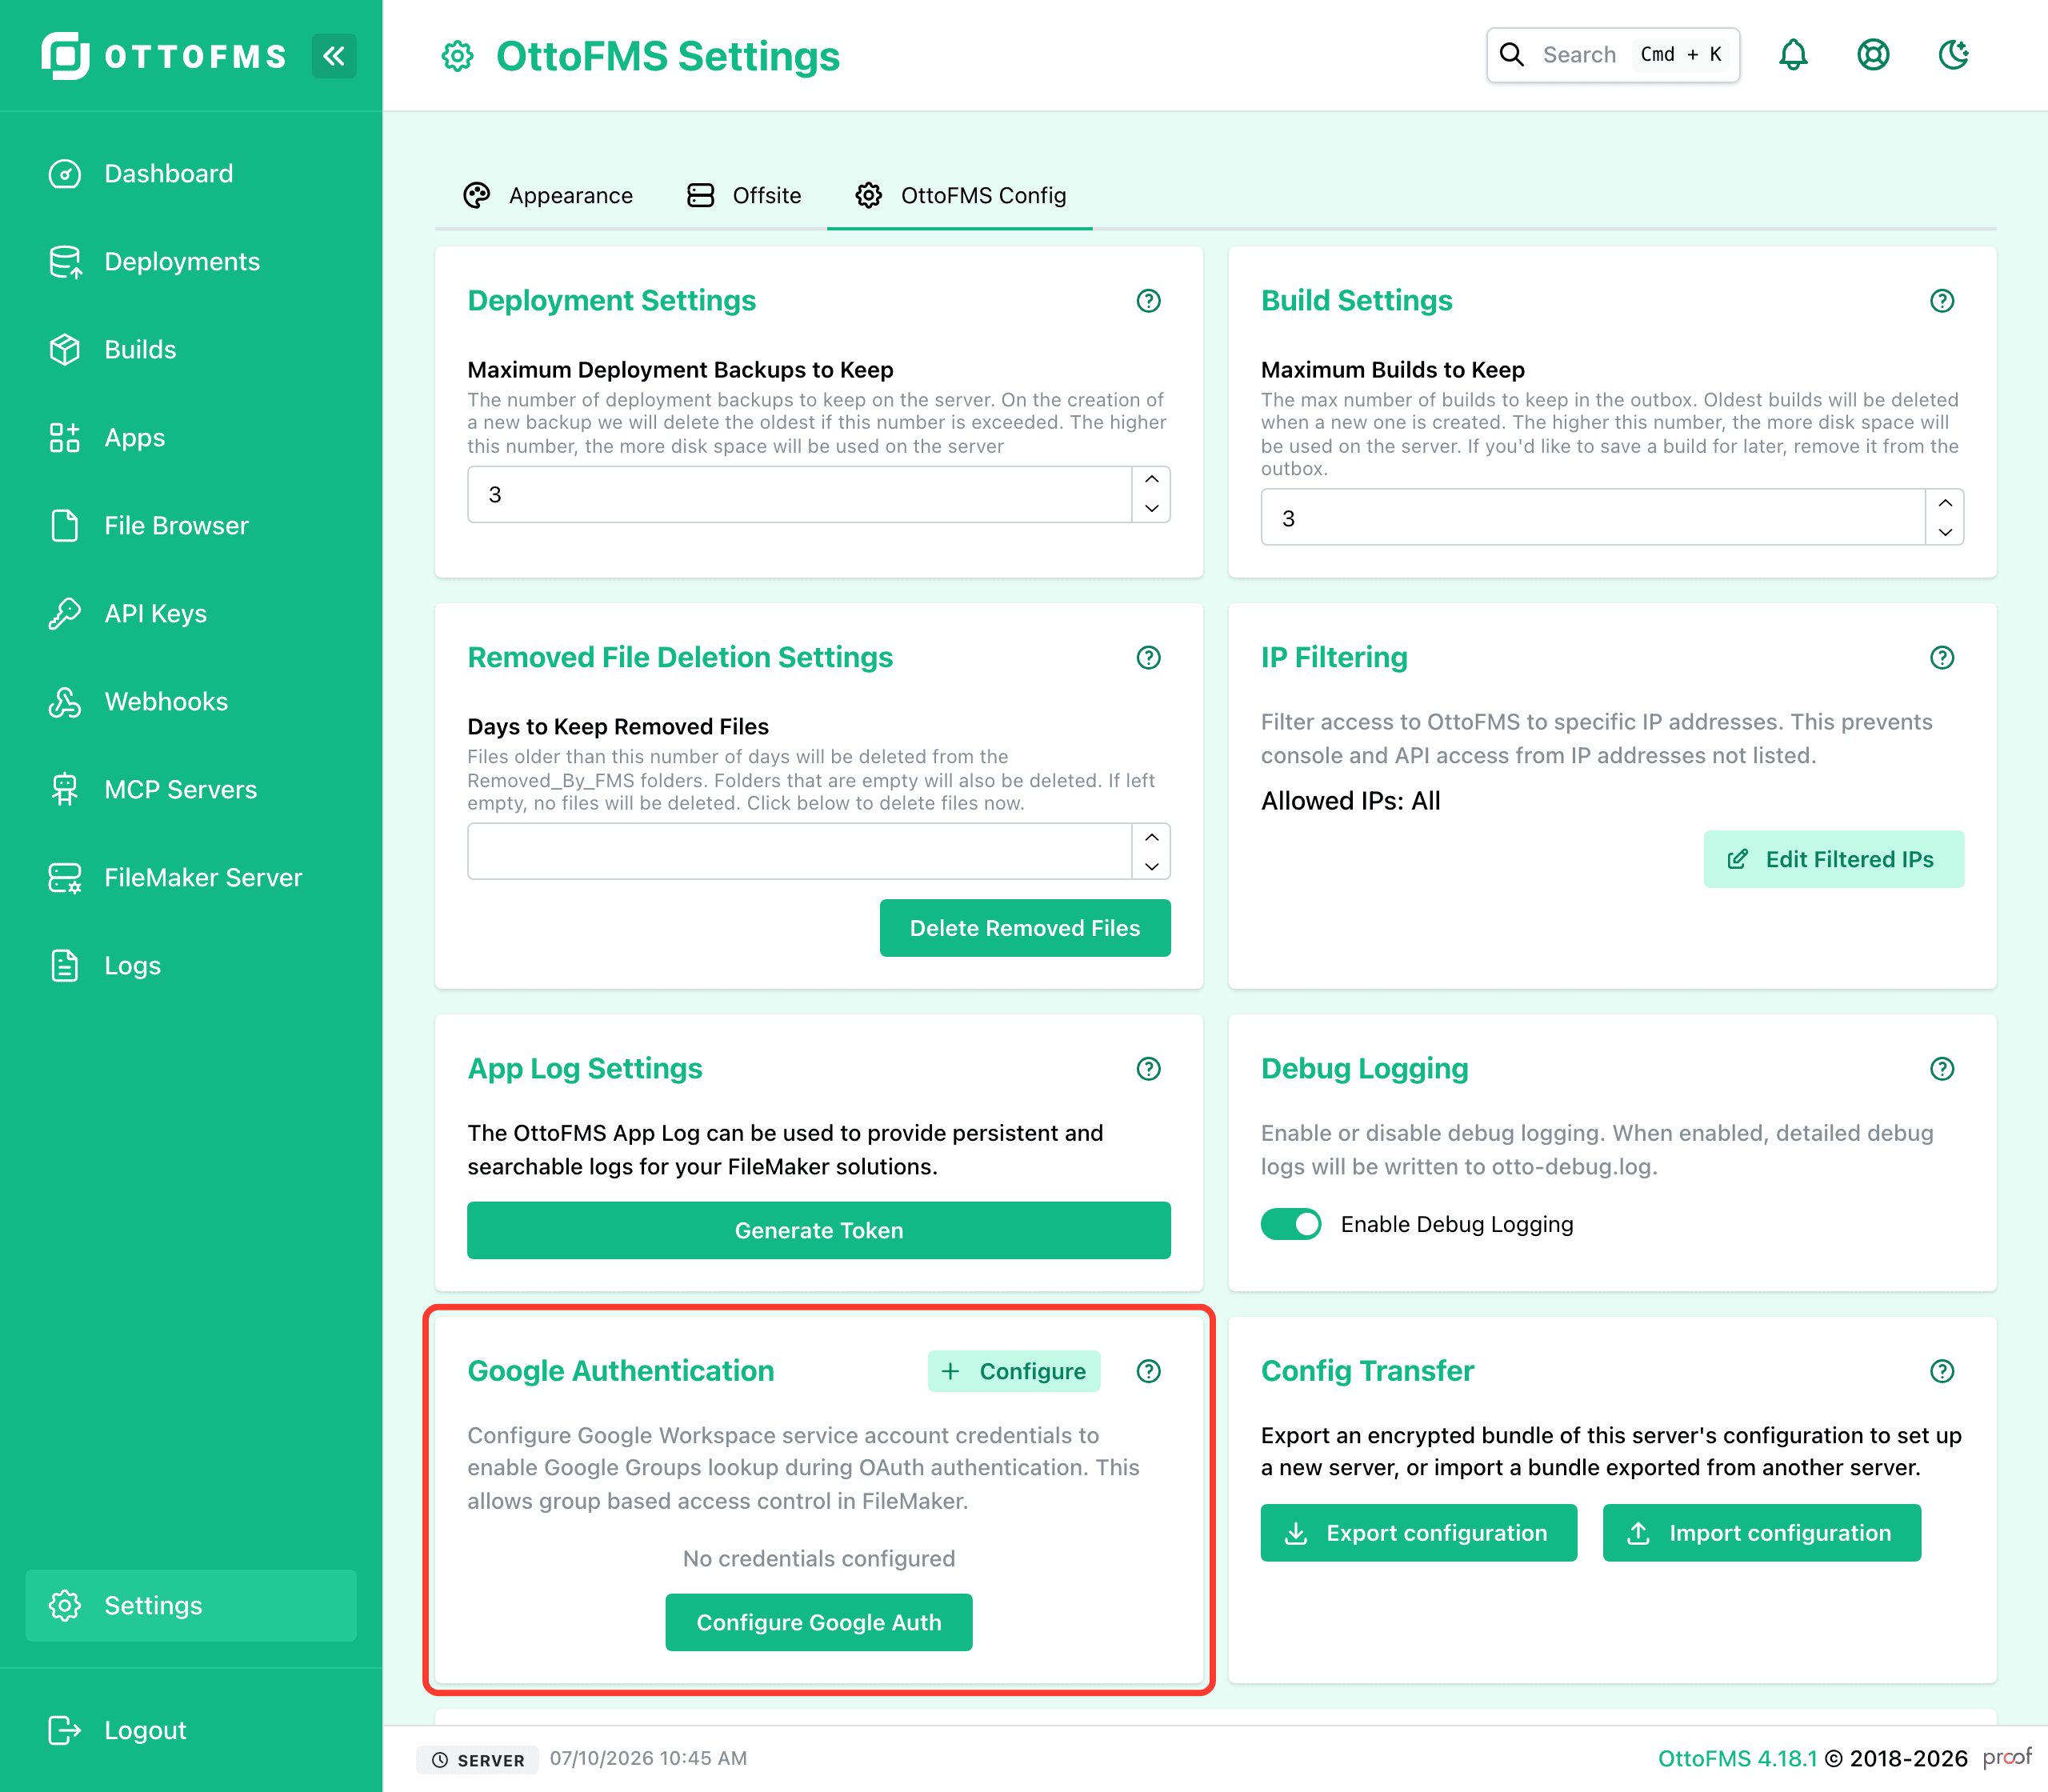The width and height of the screenshot is (2048, 1792).
Task: Click Logout in the sidebar
Action: tap(190, 1731)
